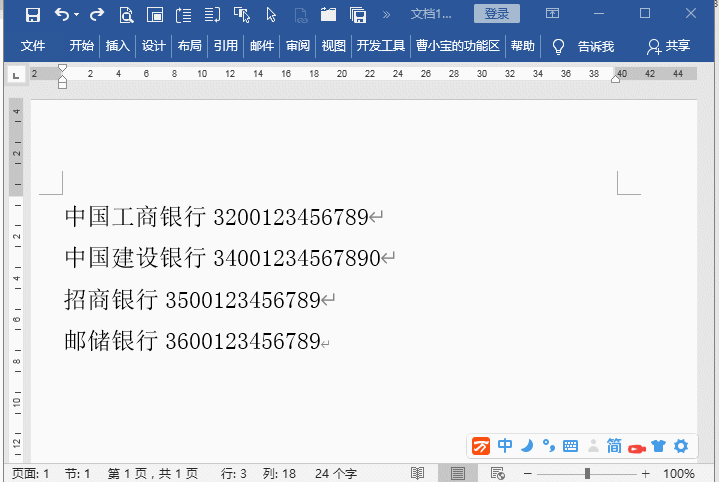719x482 pixels.
Task: Switch to the 插入 ribbon tab
Action: [117, 46]
